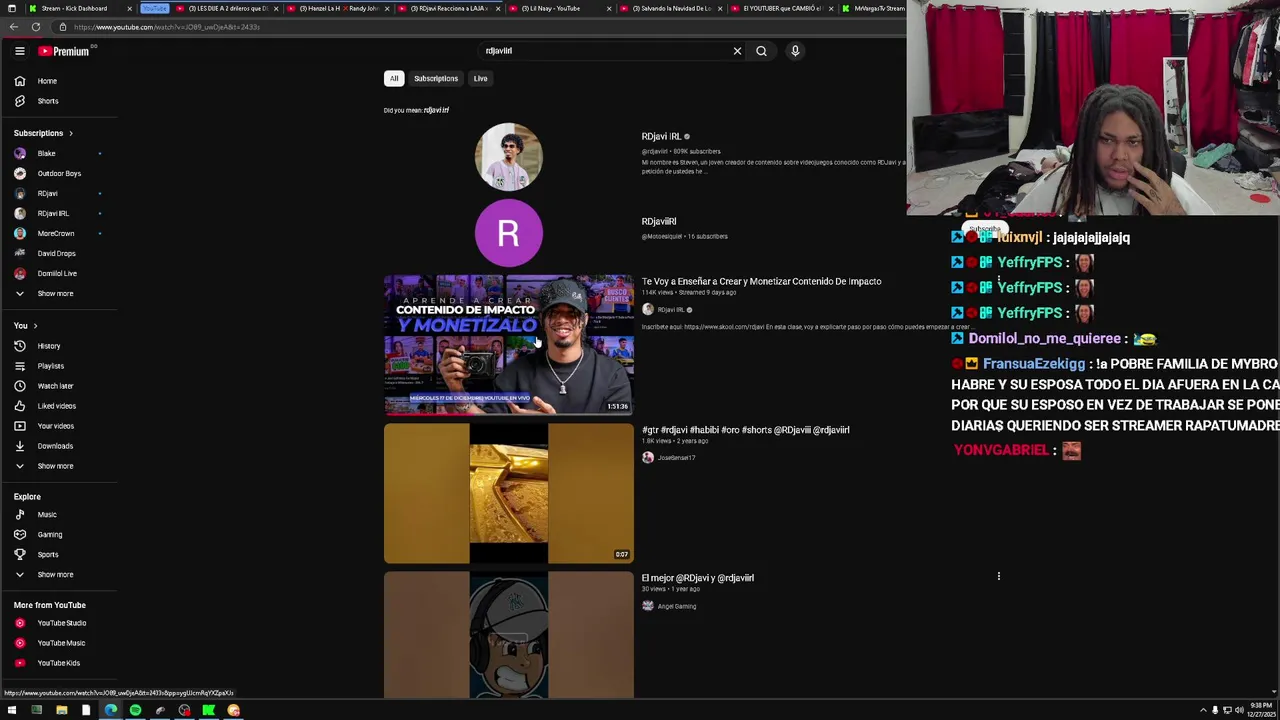Select the Live filter chip
Screen dimensions: 1280x720
point(480,78)
